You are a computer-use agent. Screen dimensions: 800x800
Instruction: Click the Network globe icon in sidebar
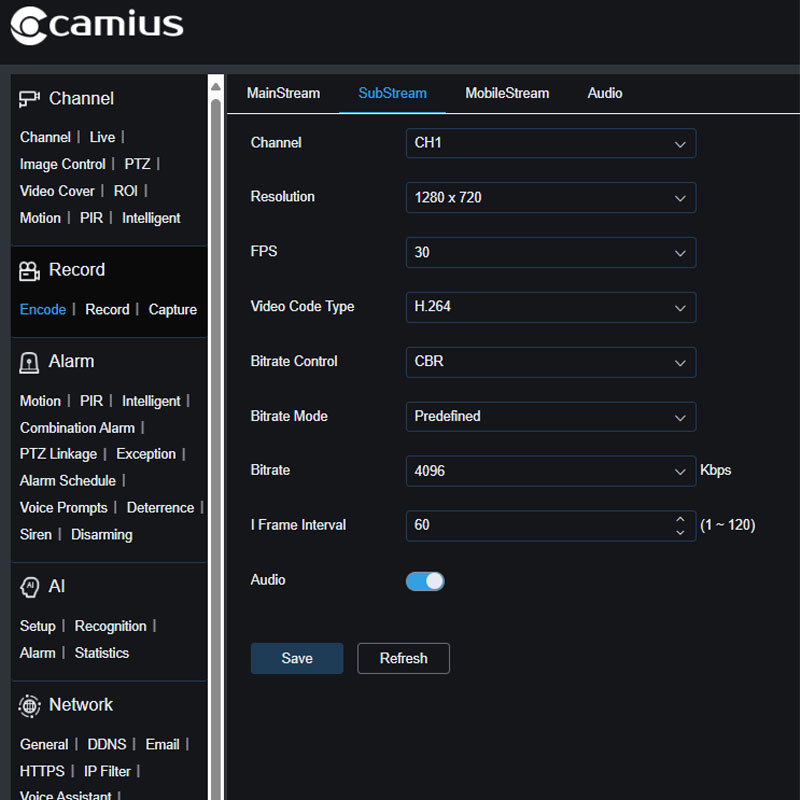[28, 705]
